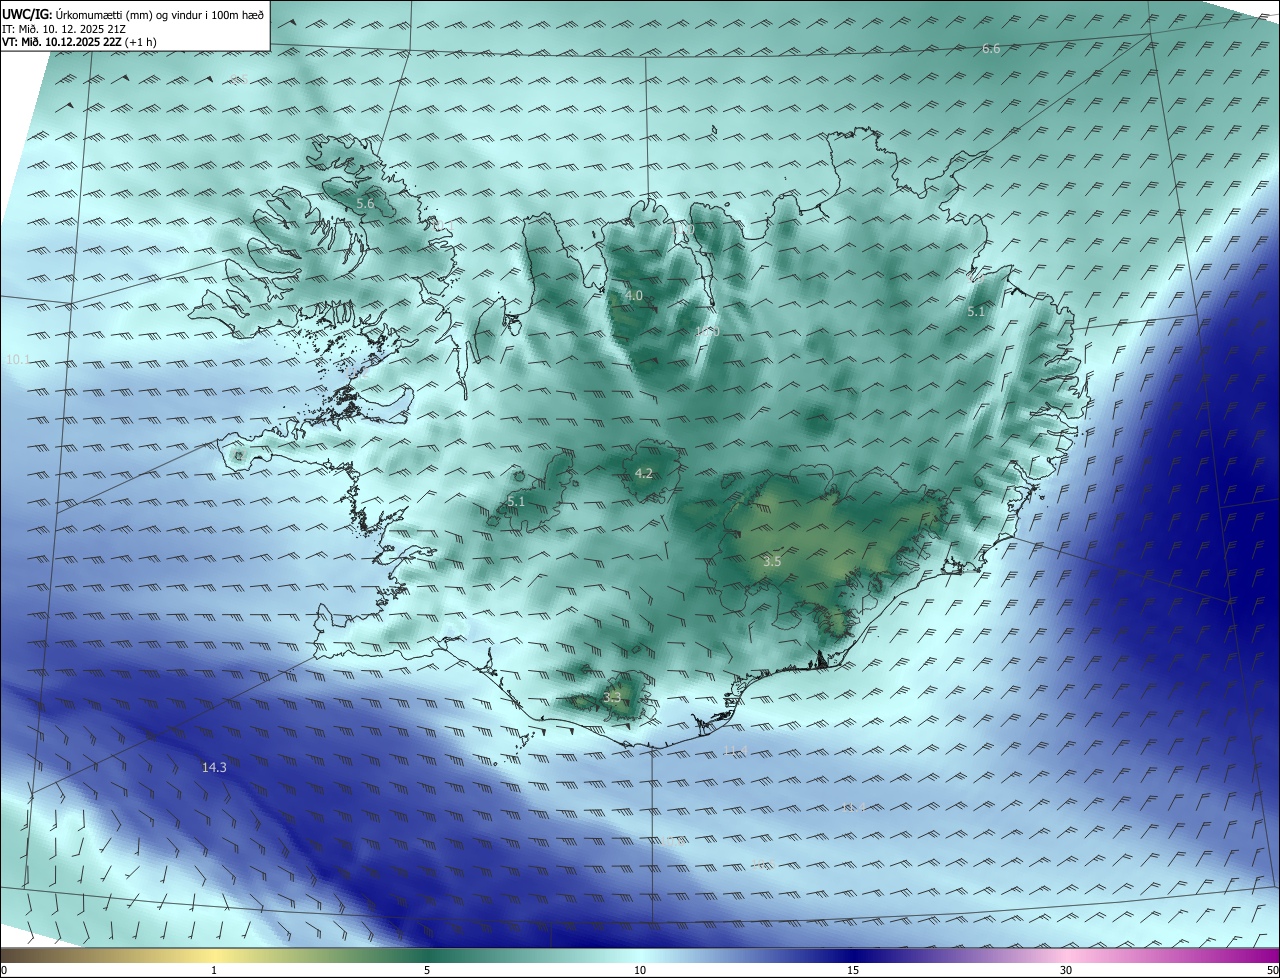Click the 4.0 value label in northern Iceland
The height and width of the screenshot is (978, 1280).
point(634,296)
